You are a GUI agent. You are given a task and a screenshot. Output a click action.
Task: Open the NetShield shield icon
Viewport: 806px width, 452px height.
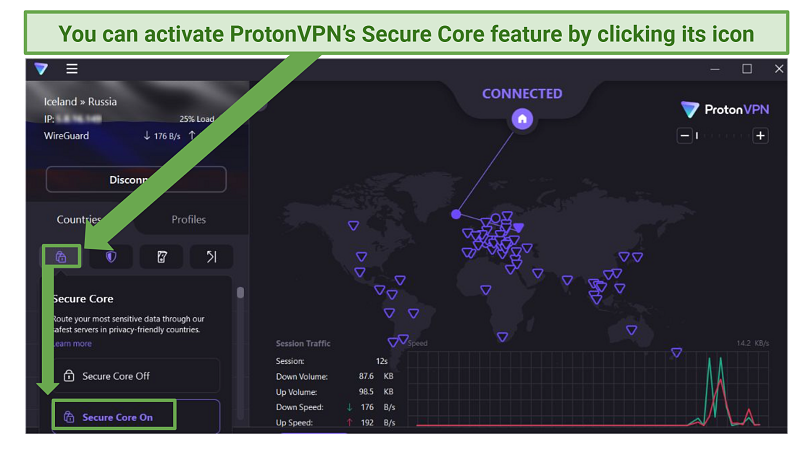(111, 256)
